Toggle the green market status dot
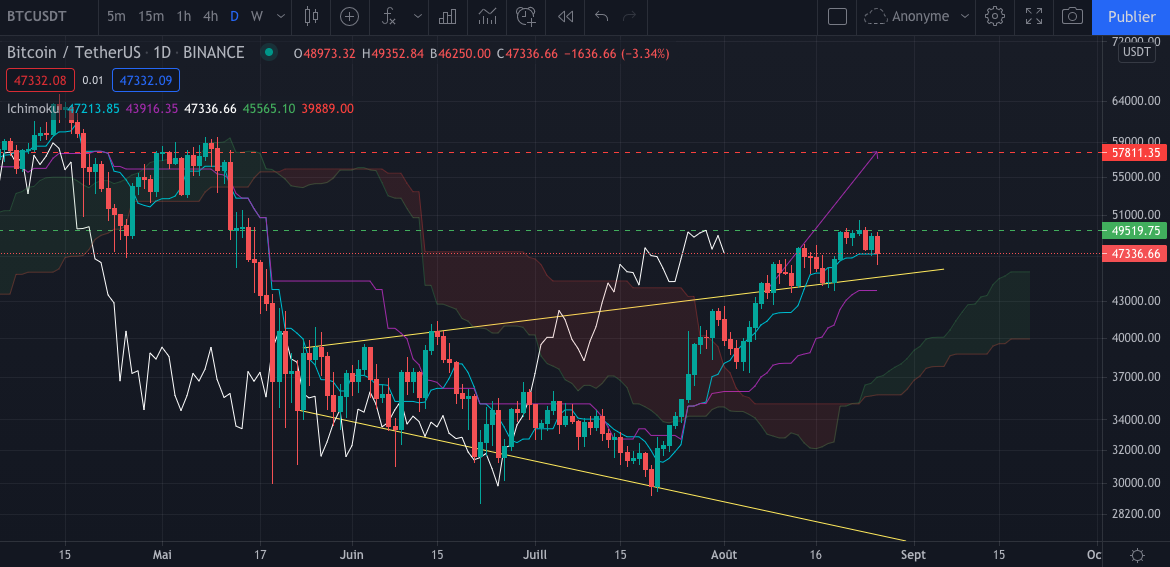The image size is (1170, 567). click(x=267, y=53)
